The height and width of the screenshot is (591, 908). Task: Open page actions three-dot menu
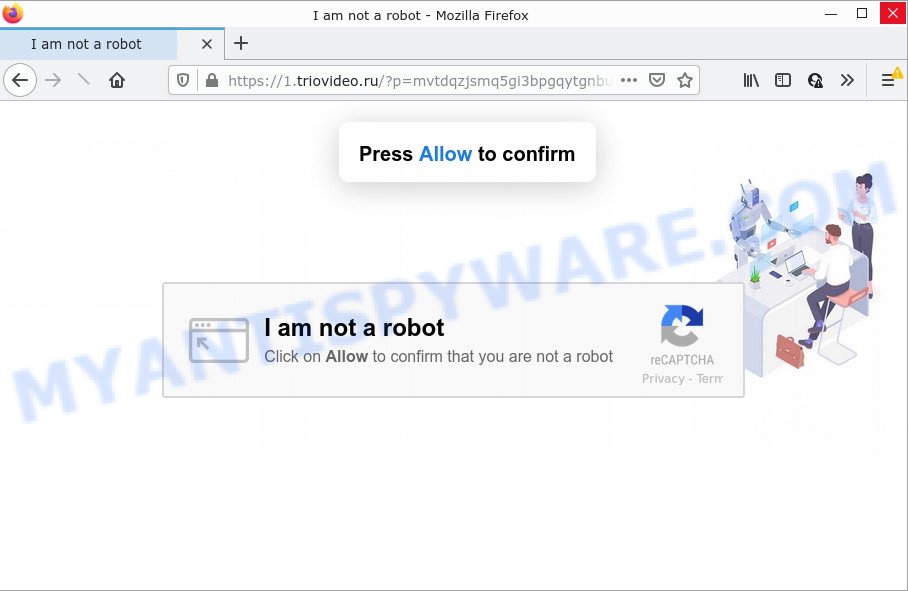click(629, 80)
